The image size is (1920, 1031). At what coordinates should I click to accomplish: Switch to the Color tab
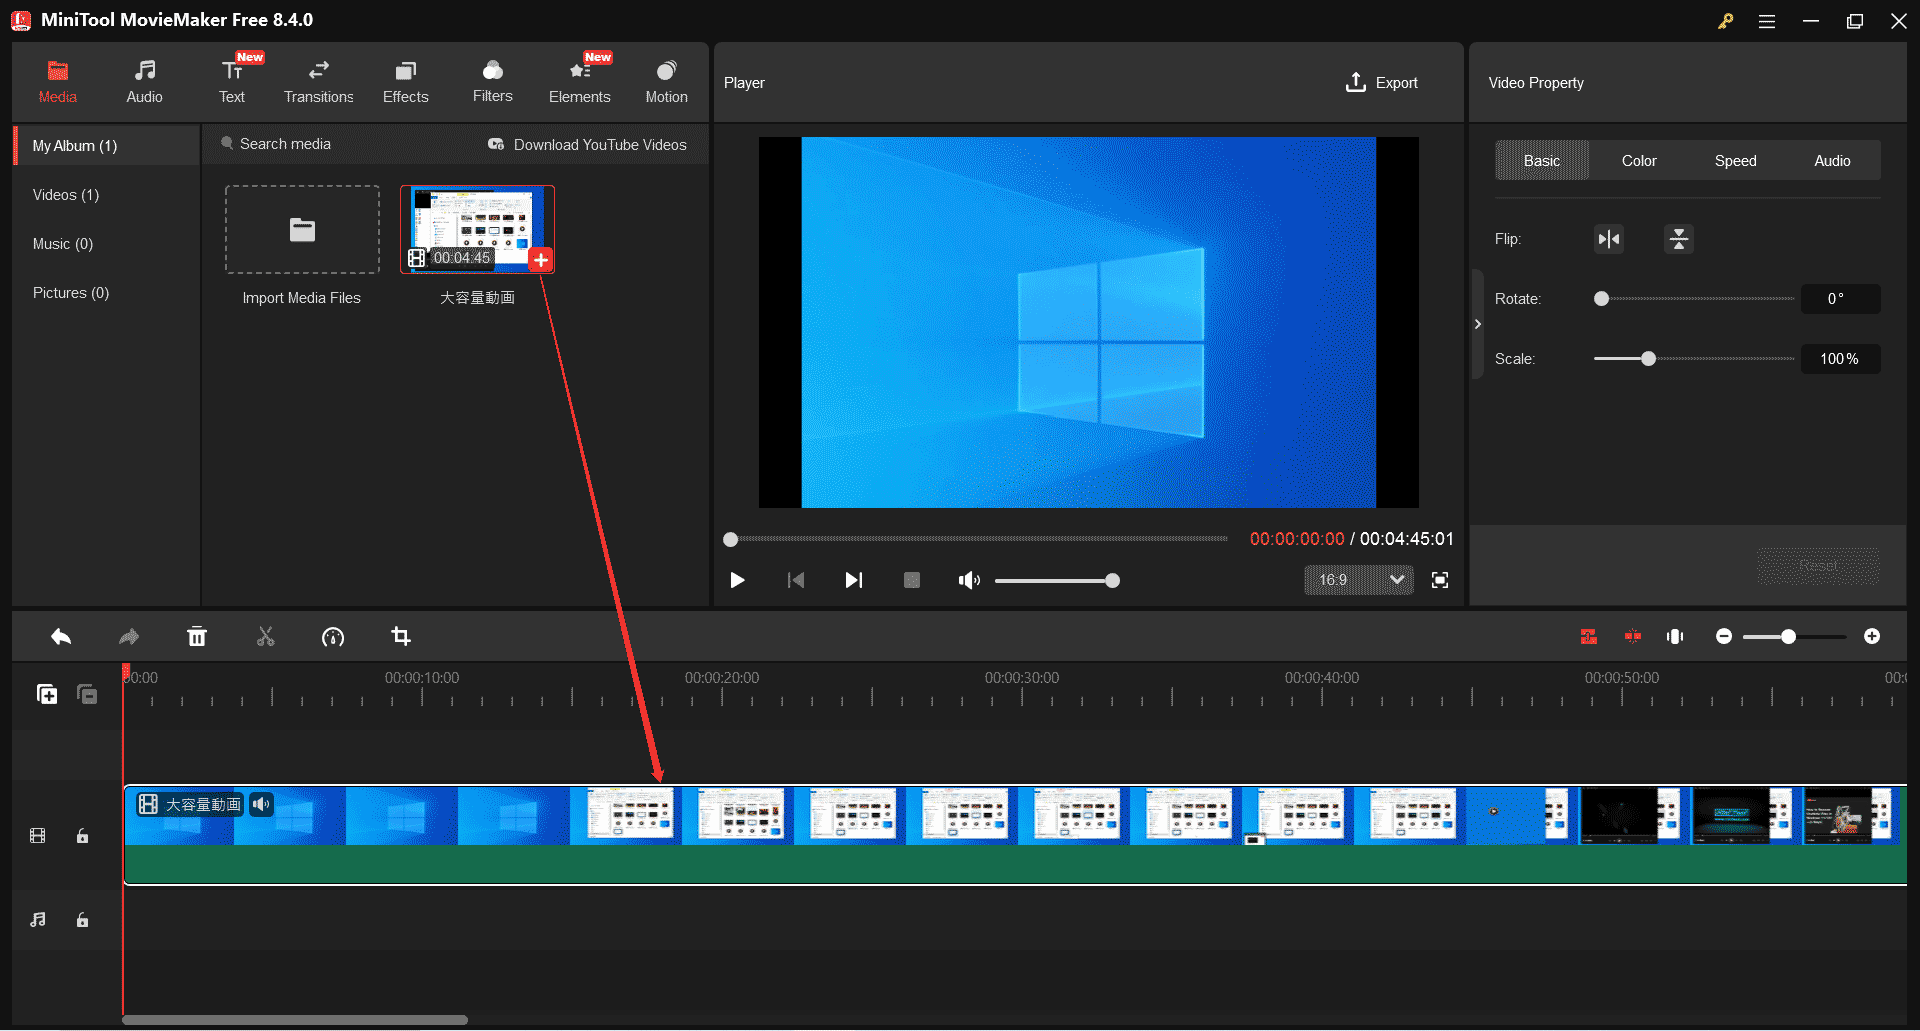[x=1639, y=160]
